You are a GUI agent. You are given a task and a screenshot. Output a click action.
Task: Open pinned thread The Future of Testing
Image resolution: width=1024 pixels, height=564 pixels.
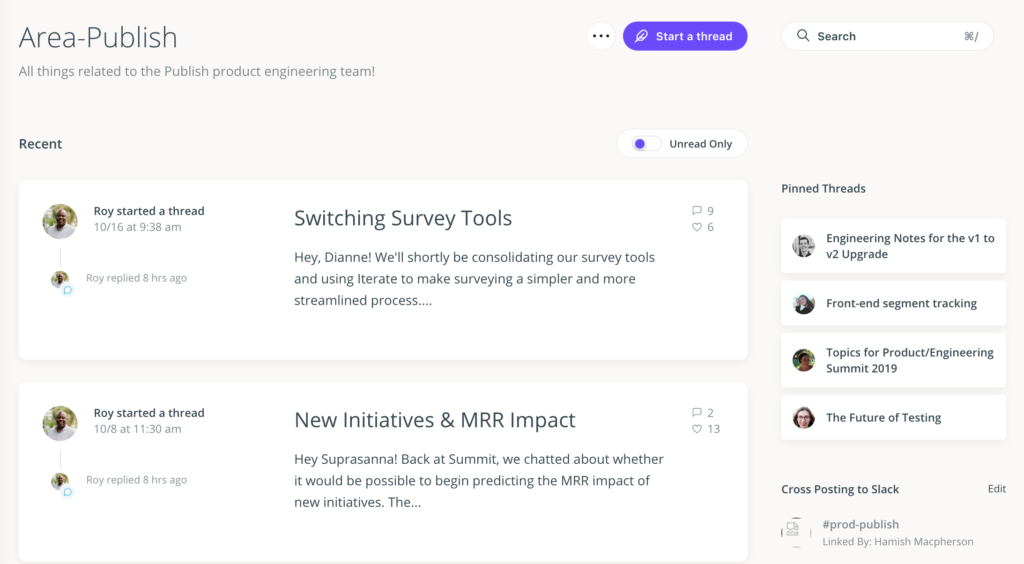pyautogui.click(x=893, y=418)
